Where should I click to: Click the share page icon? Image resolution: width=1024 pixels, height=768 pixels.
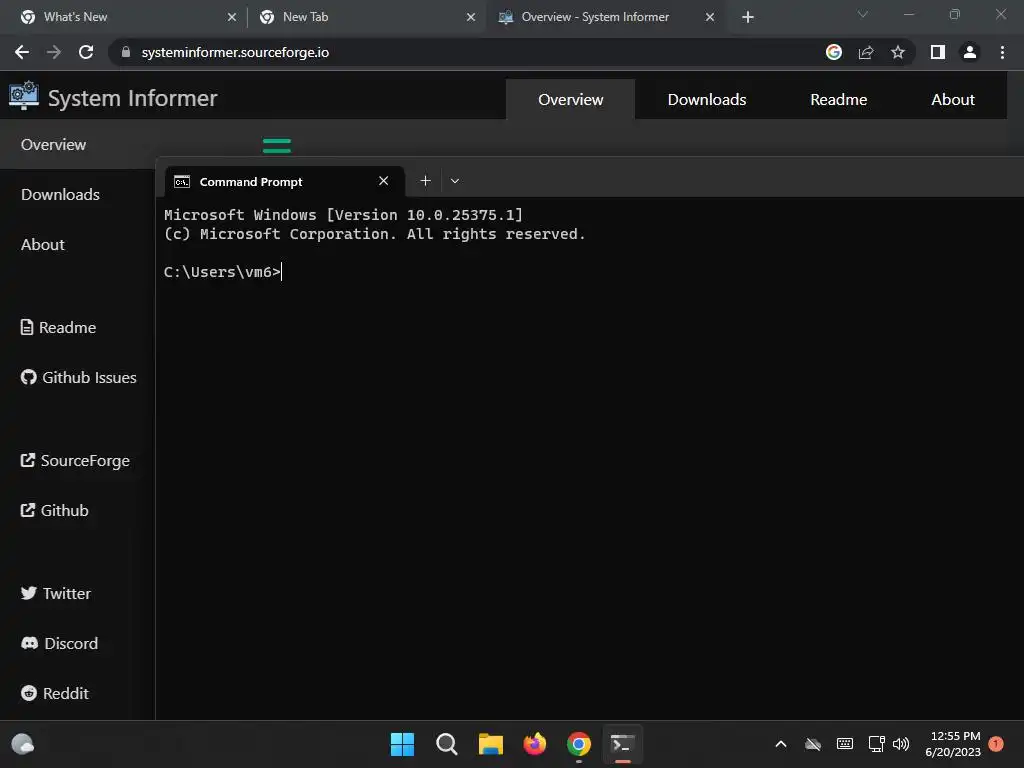point(866,52)
